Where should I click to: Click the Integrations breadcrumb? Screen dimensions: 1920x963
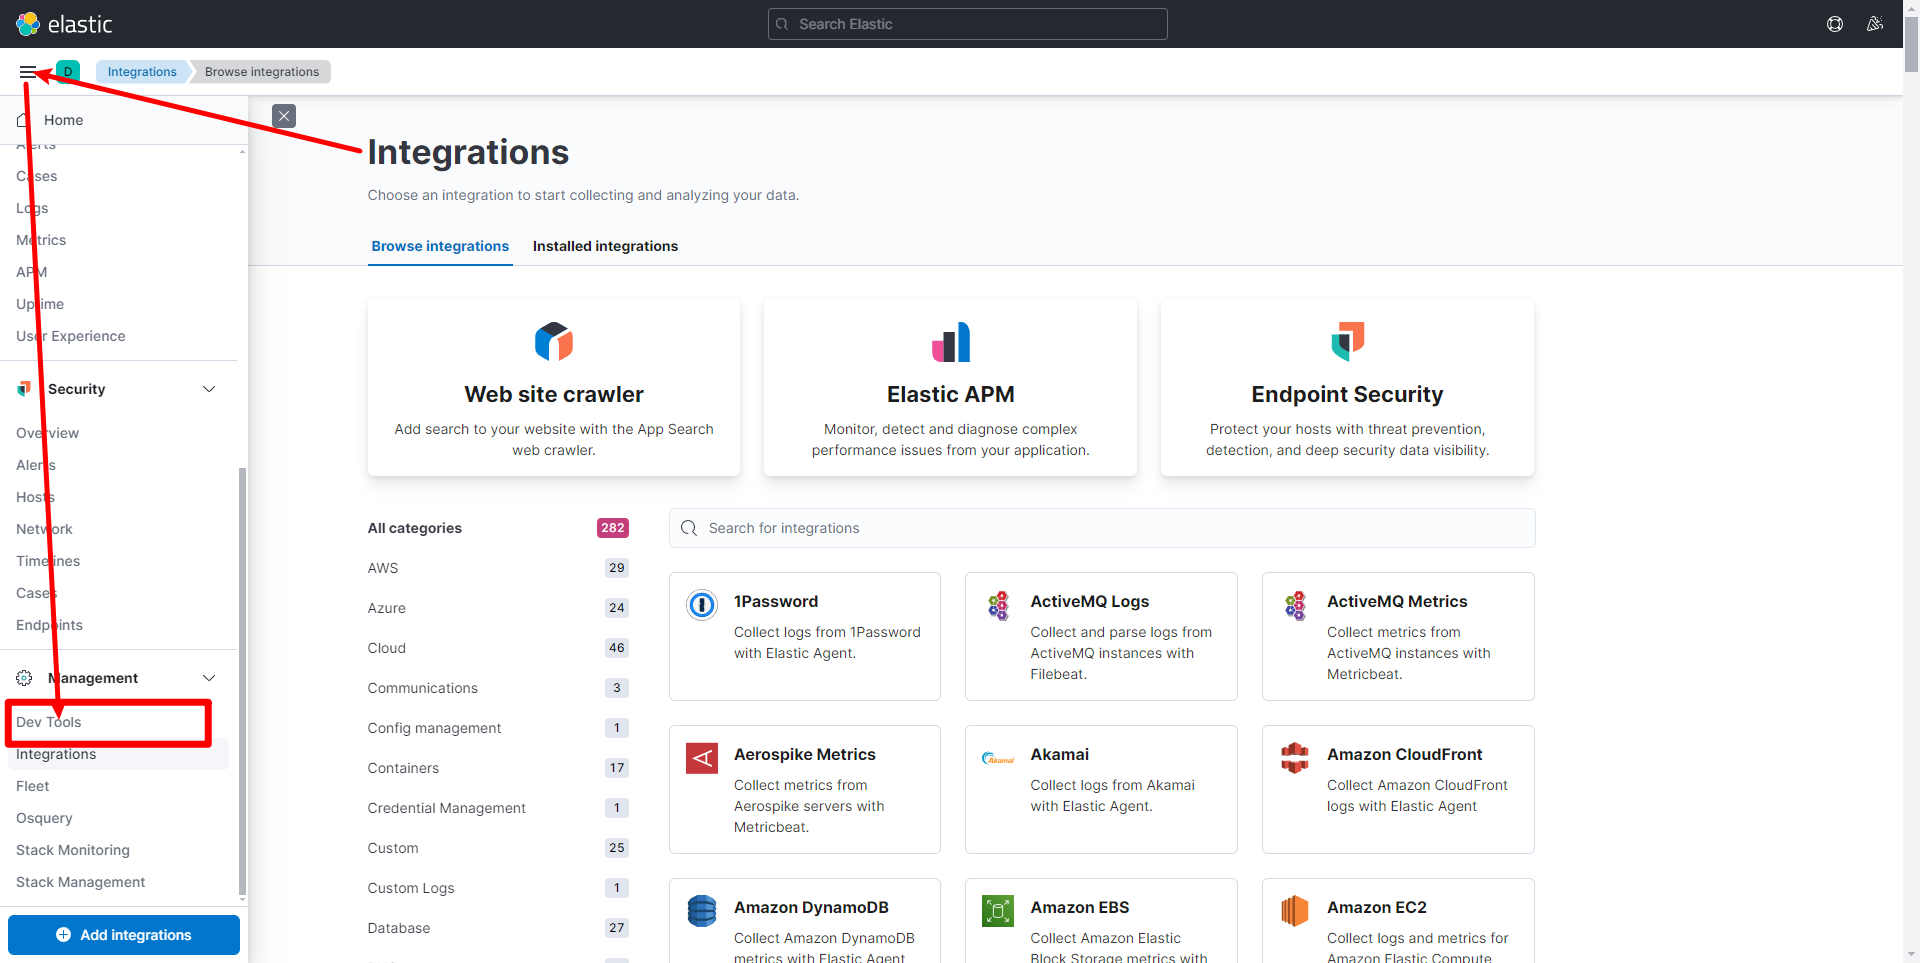pos(142,72)
